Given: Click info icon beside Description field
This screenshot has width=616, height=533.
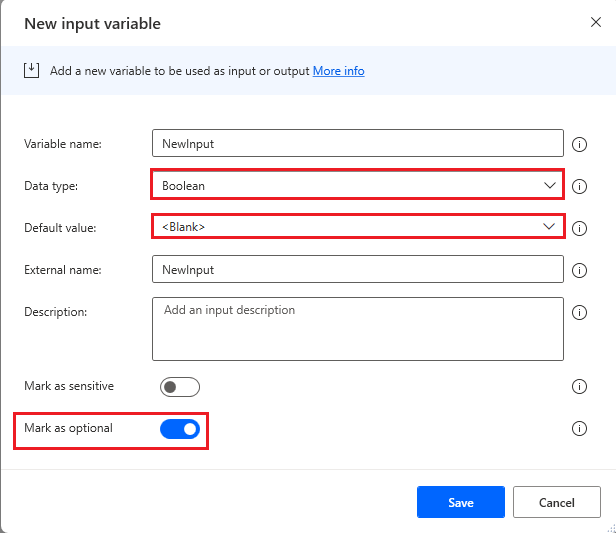Looking at the screenshot, I should [579, 312].
